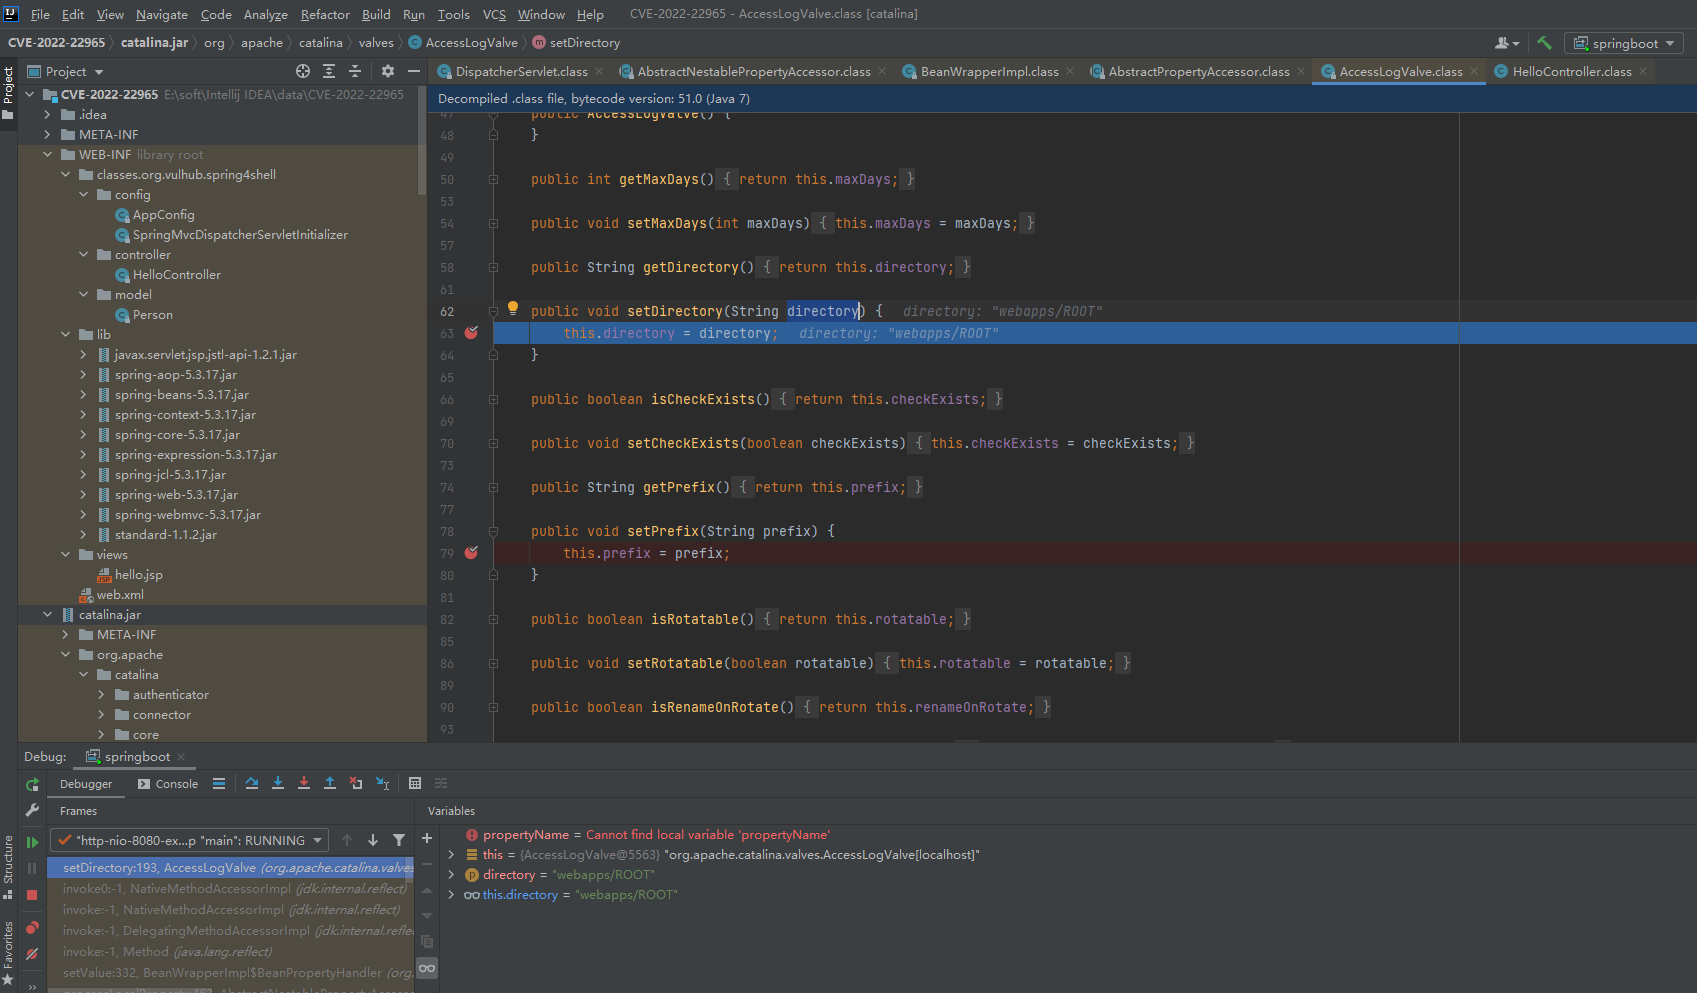Step Out in debugger toolbar

(x=330, y=784)
